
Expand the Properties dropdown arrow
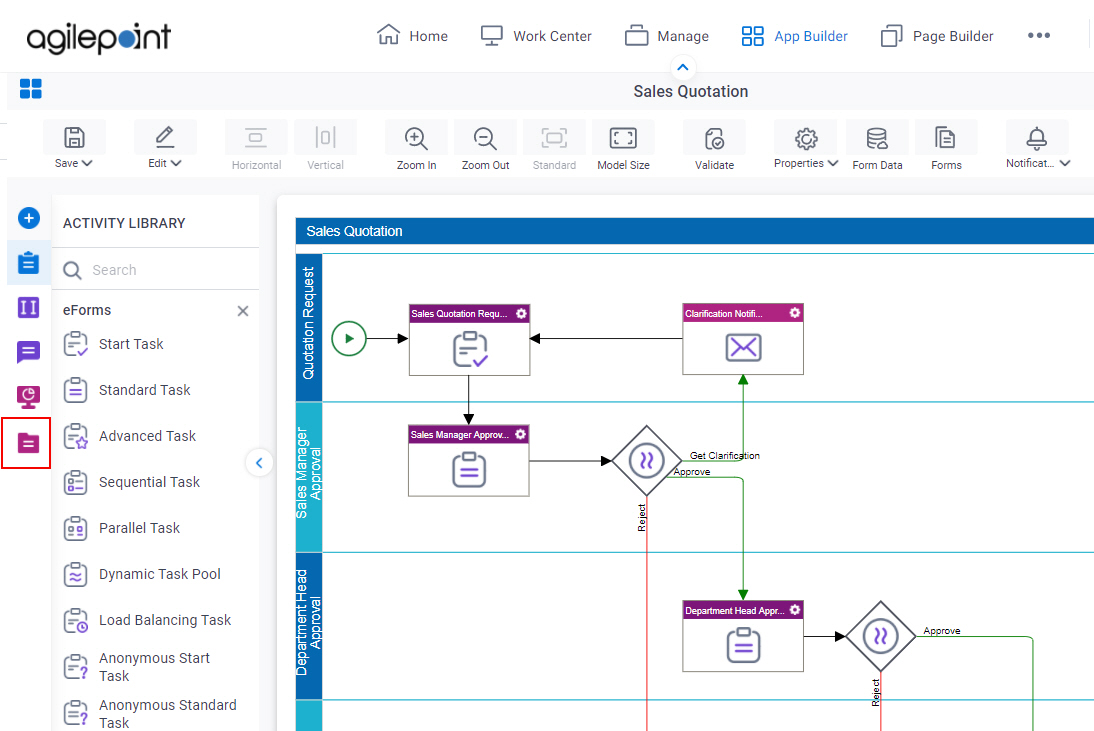tap(832, 163)
